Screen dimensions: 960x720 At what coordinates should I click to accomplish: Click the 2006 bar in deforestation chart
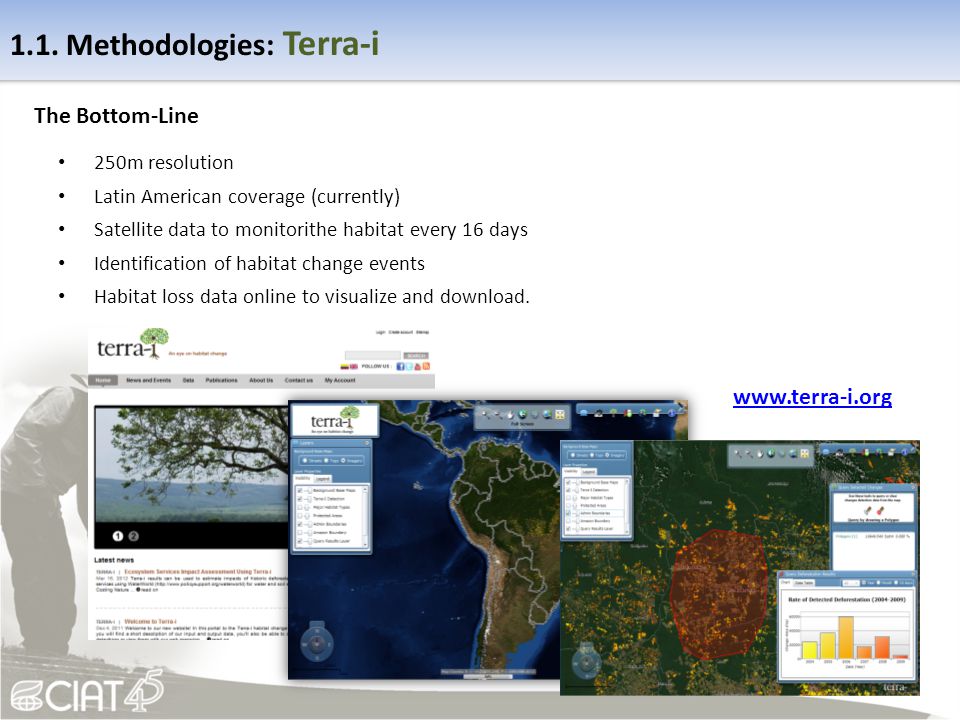847,637
